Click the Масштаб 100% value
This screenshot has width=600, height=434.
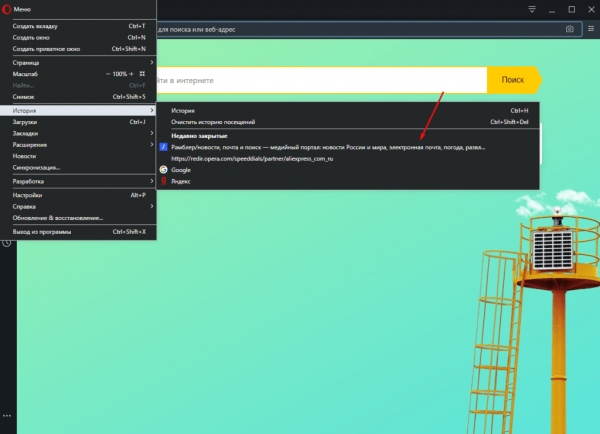click(x=119, y=74)
